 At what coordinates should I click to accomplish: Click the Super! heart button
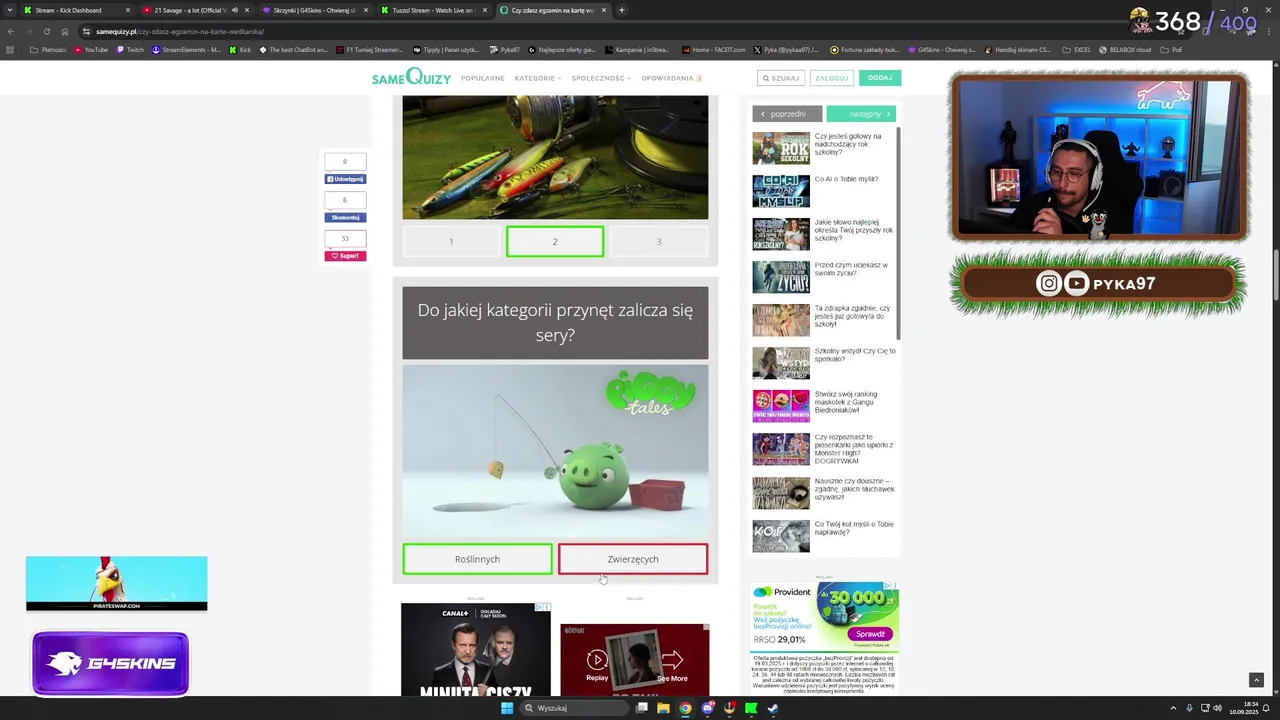(345, 256)
